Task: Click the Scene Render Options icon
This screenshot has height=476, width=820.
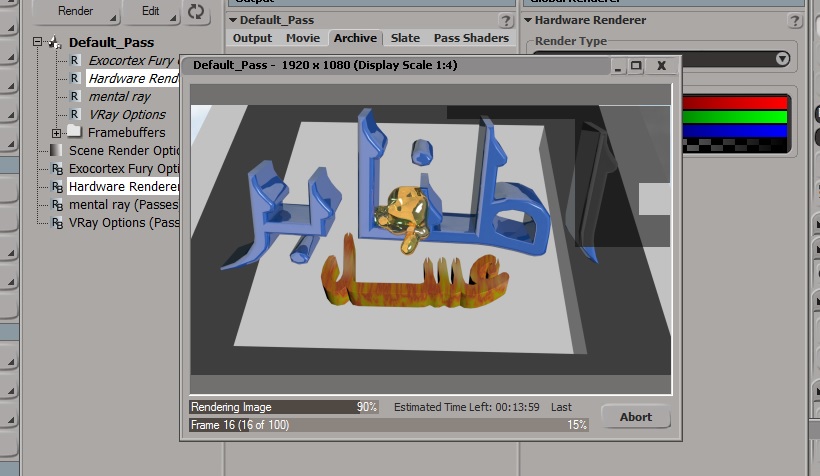Action: tap(56, 151)
